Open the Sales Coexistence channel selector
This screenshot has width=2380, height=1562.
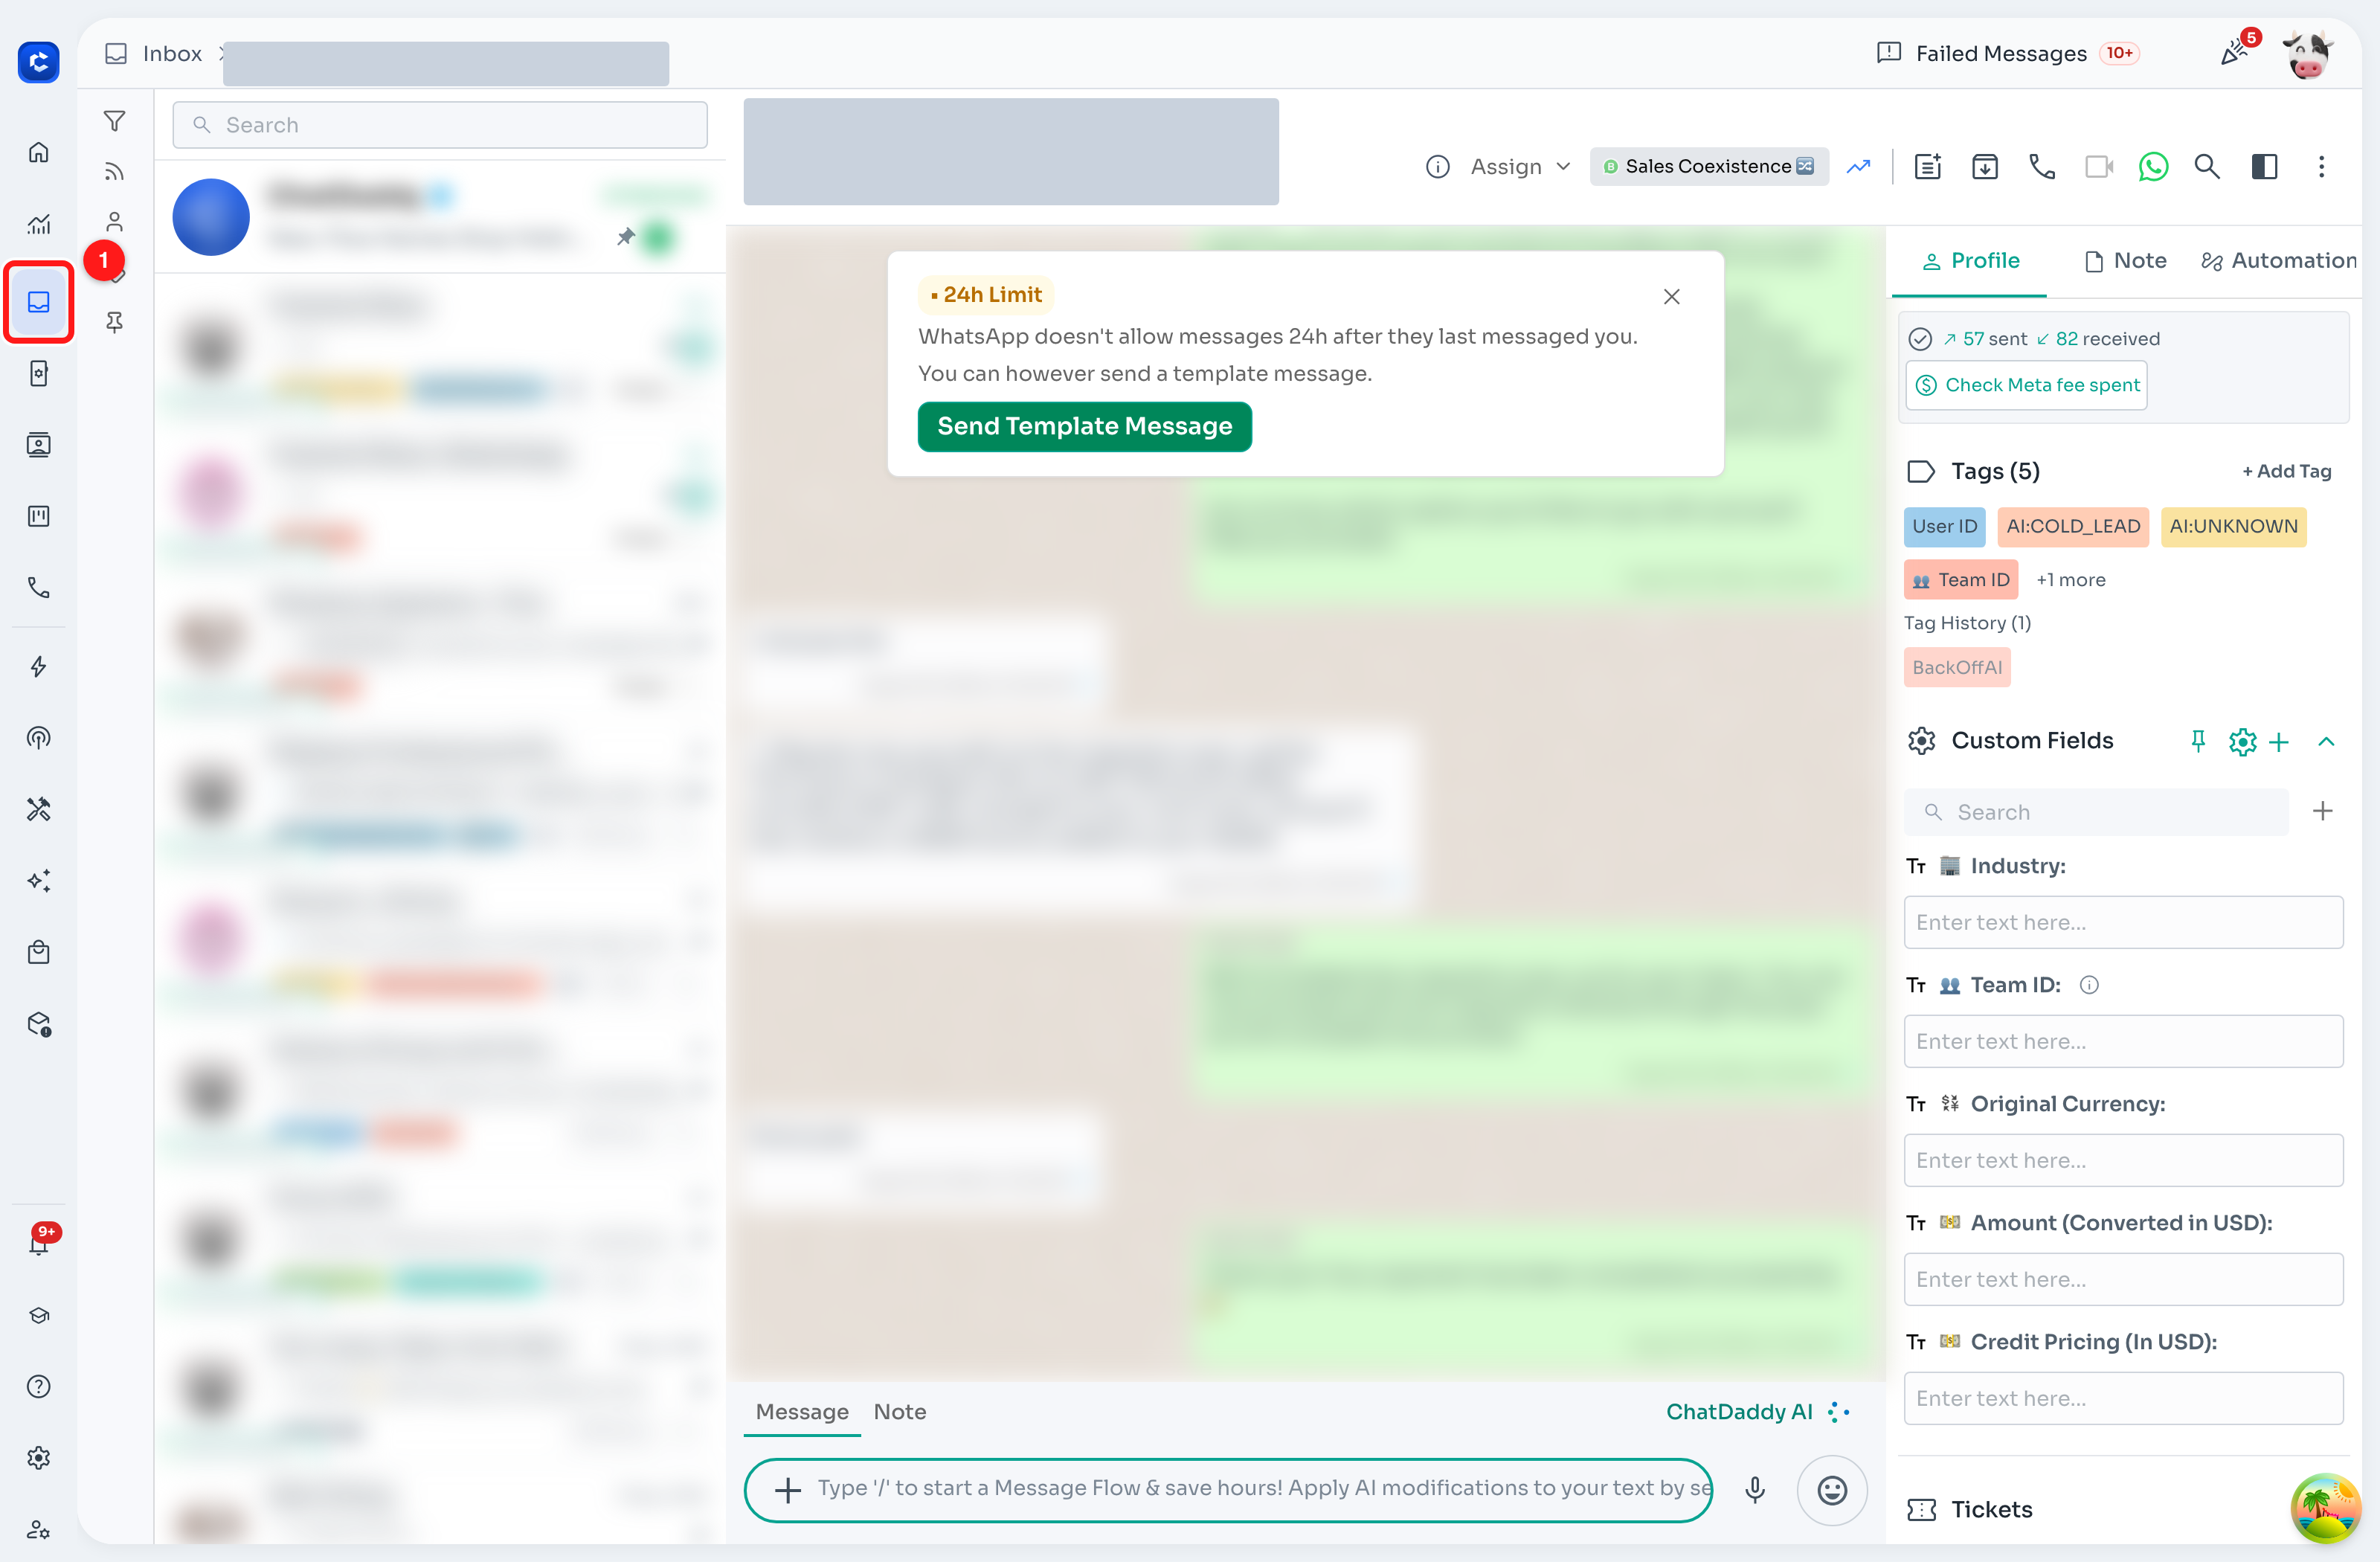(x=1709, y=167)
